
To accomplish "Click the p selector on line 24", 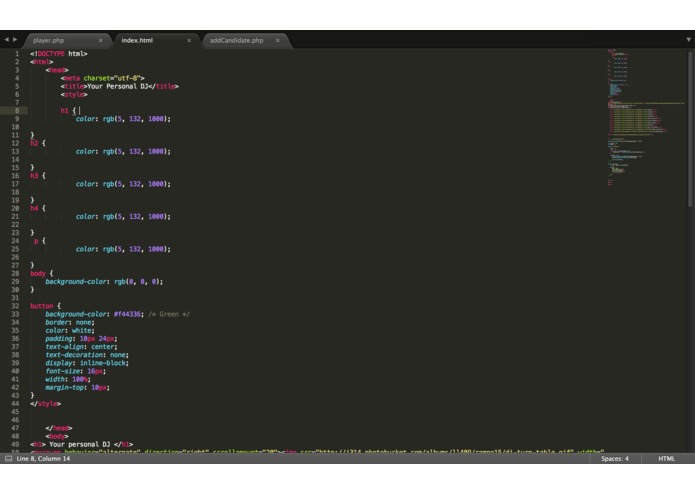I will pos(36,241).
